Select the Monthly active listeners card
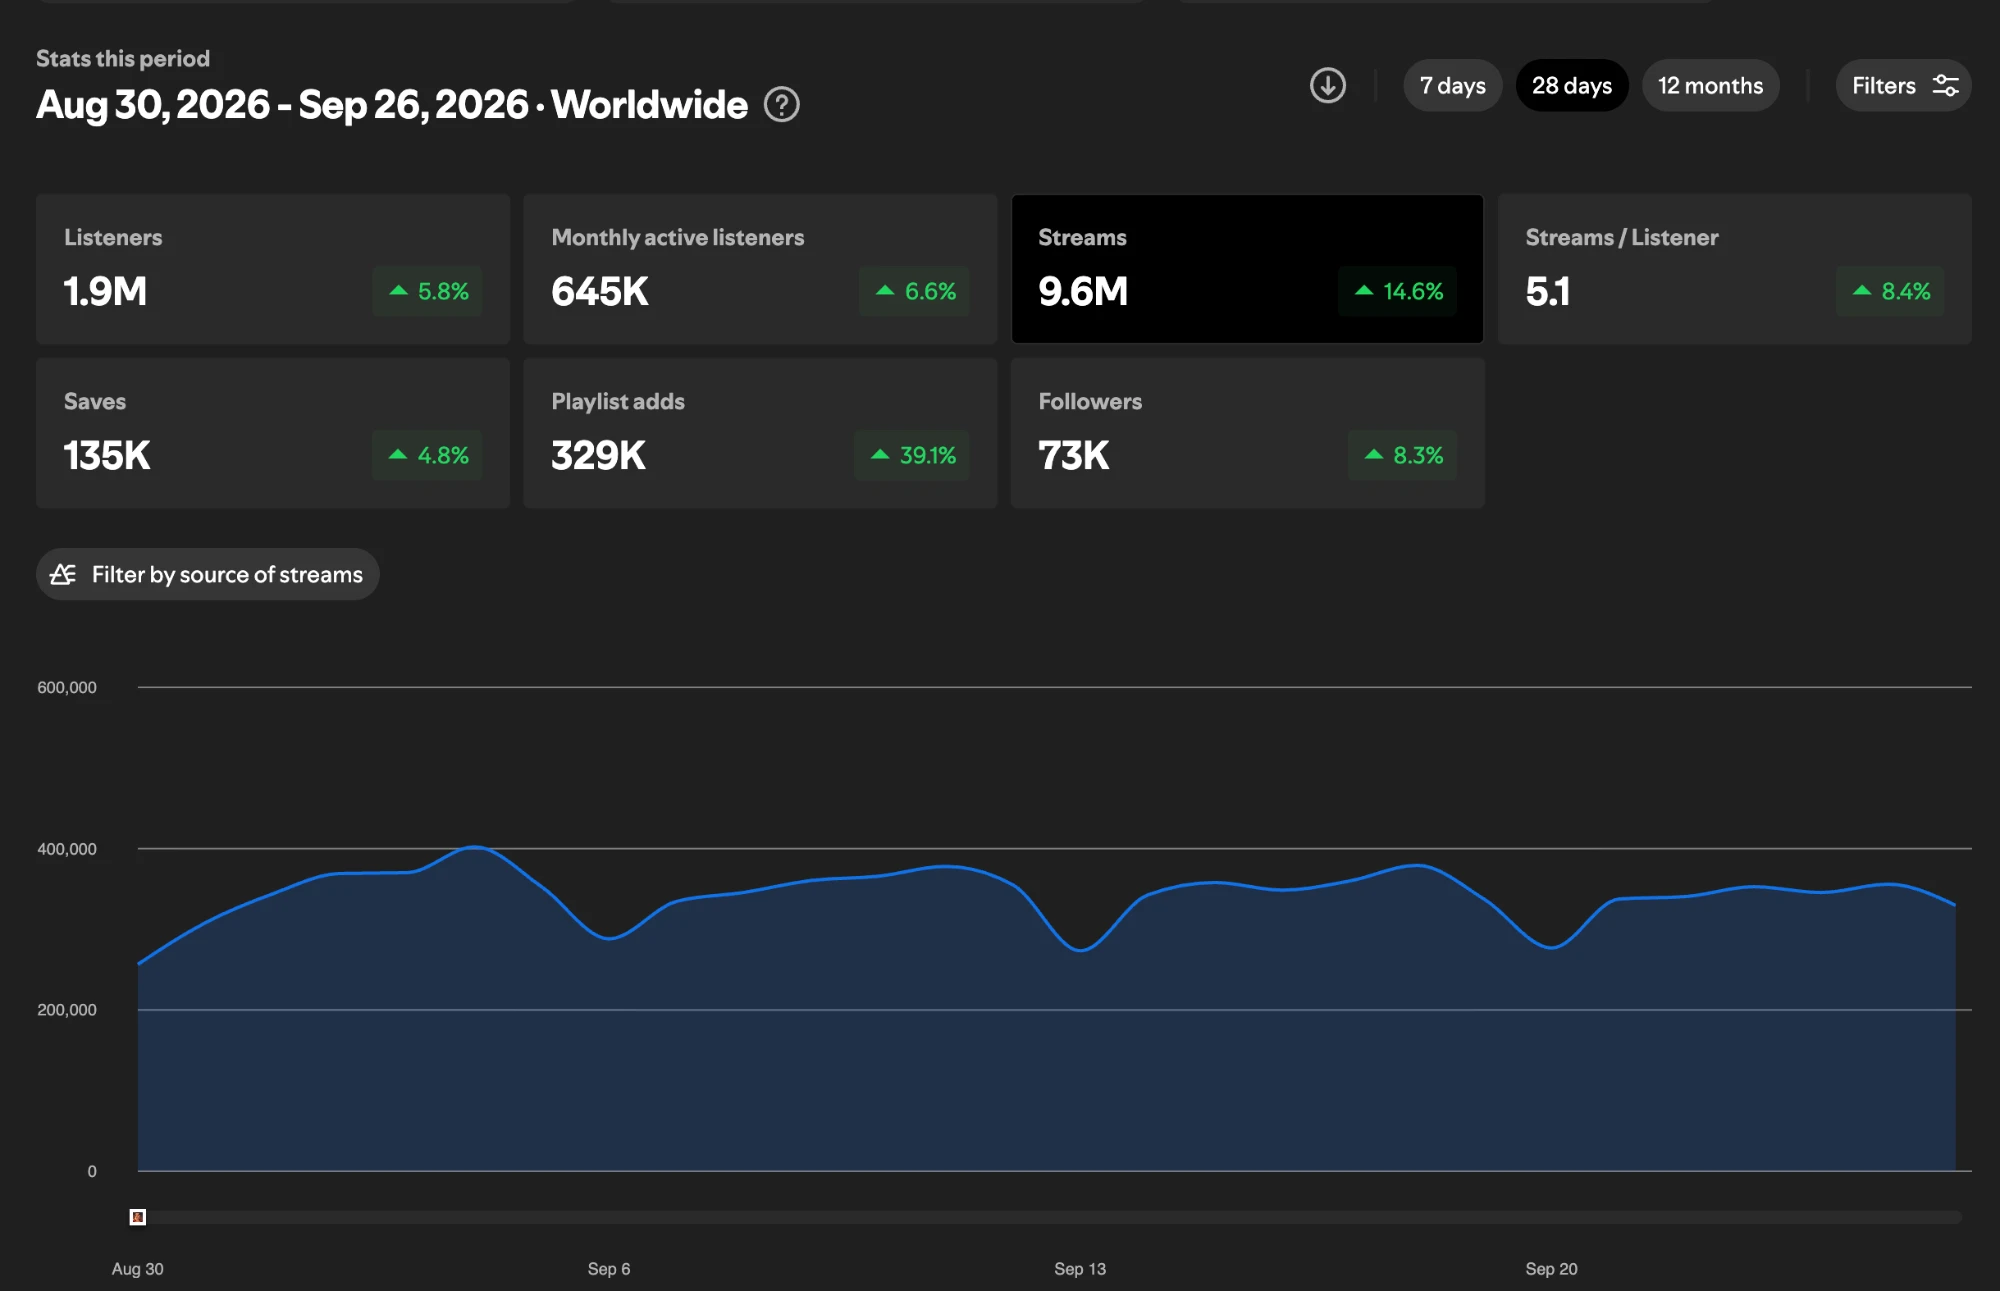This screenshot has width=2000, height=1291. [x=760, y=269]
